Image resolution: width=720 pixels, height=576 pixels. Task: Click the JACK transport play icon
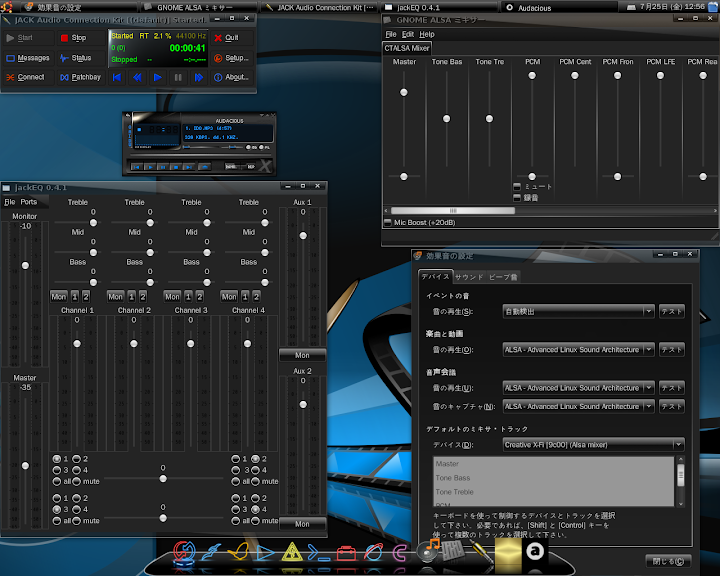pyautogui.click(x=158, y=77)
